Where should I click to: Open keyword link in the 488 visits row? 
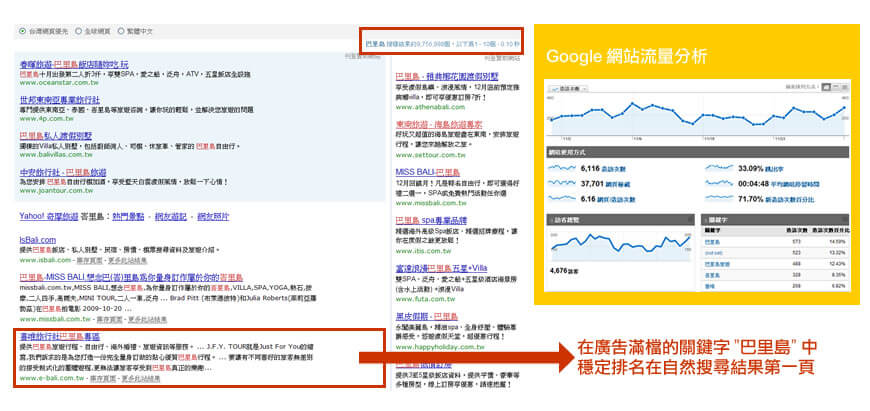click(717, 263)
